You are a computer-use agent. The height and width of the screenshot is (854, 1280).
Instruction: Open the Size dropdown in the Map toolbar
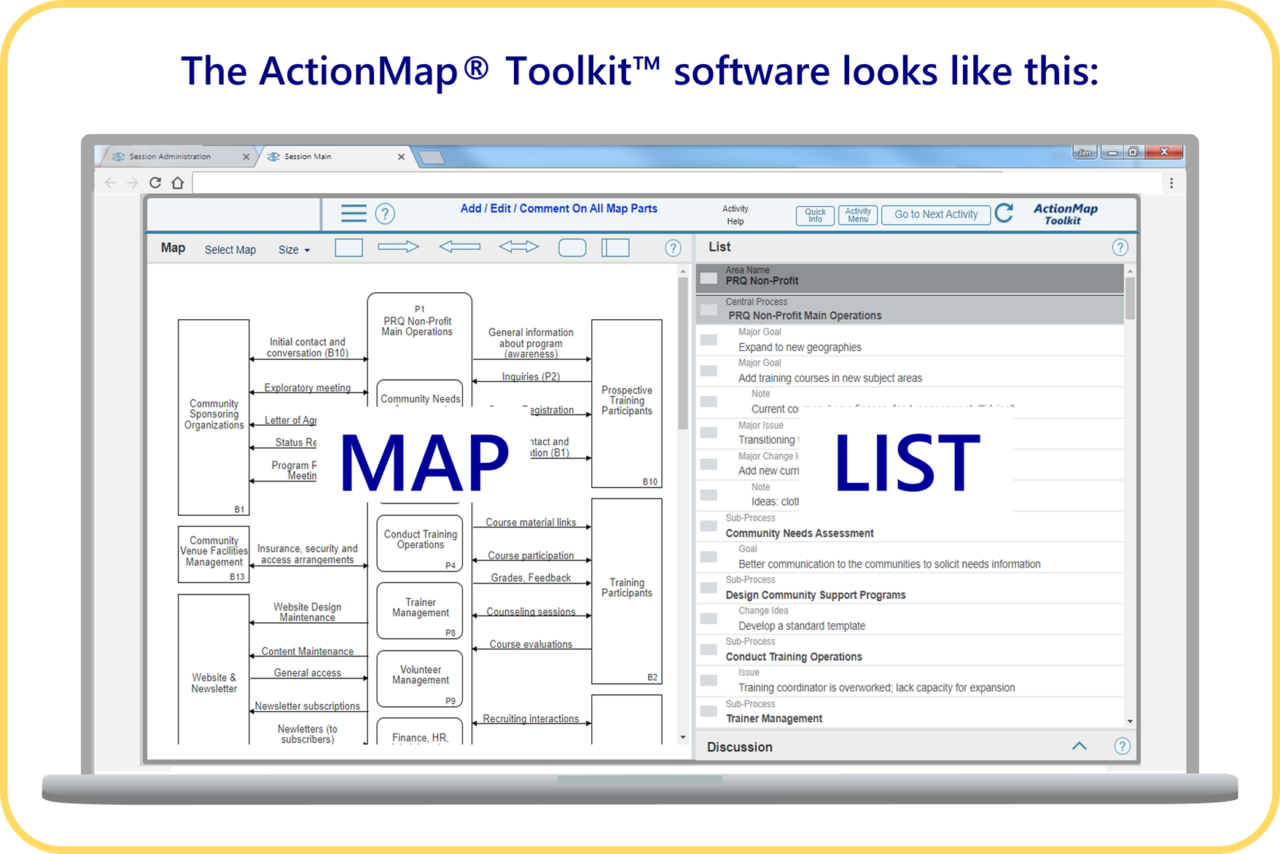pos(293,249)
